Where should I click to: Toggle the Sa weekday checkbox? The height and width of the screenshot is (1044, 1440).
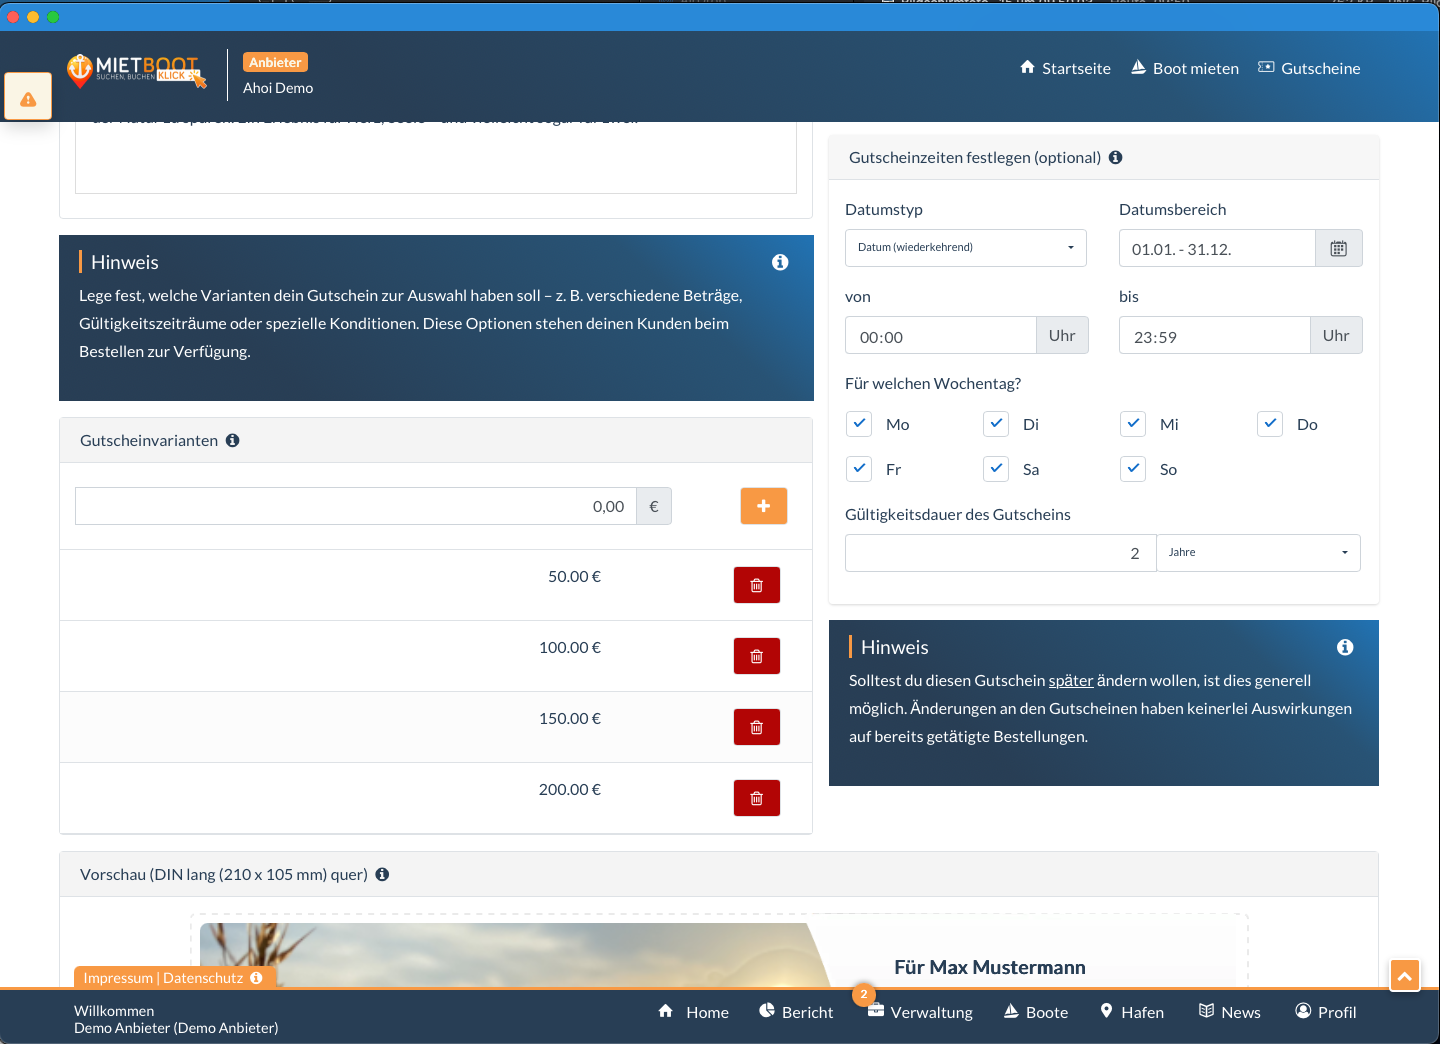[x=996, y=469]
